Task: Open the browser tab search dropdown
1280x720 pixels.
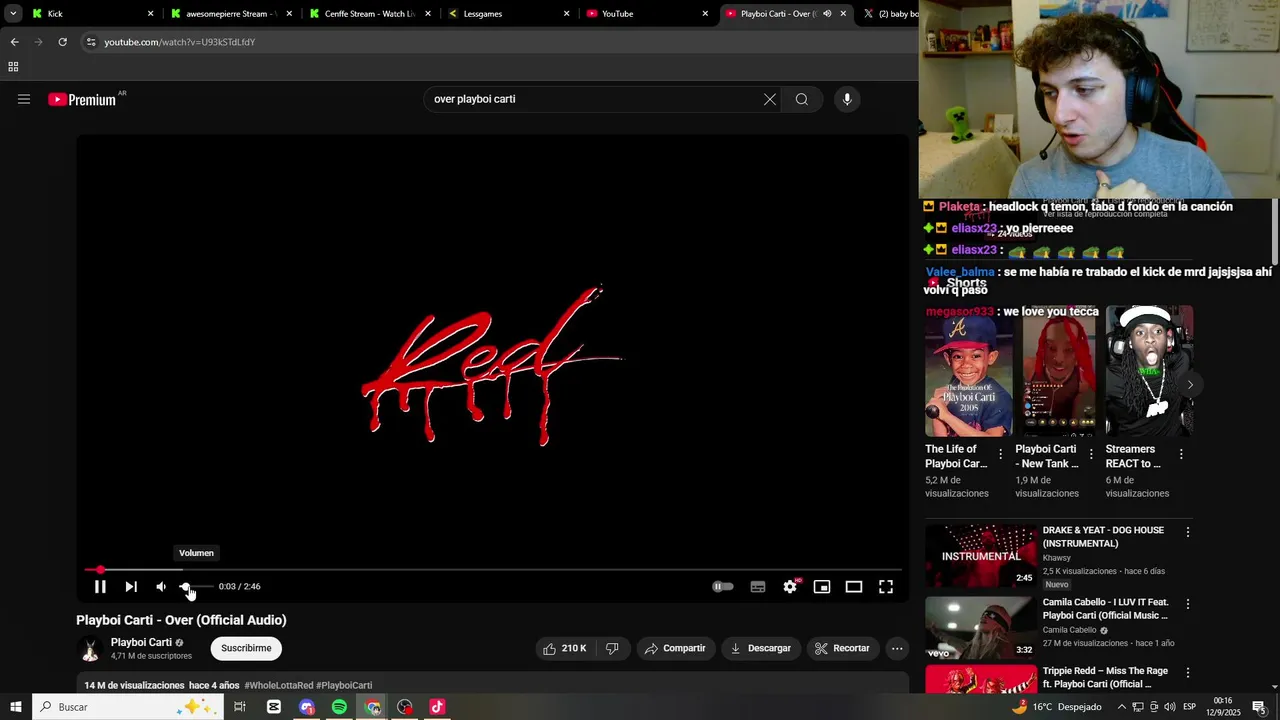Action: (13, 14)
